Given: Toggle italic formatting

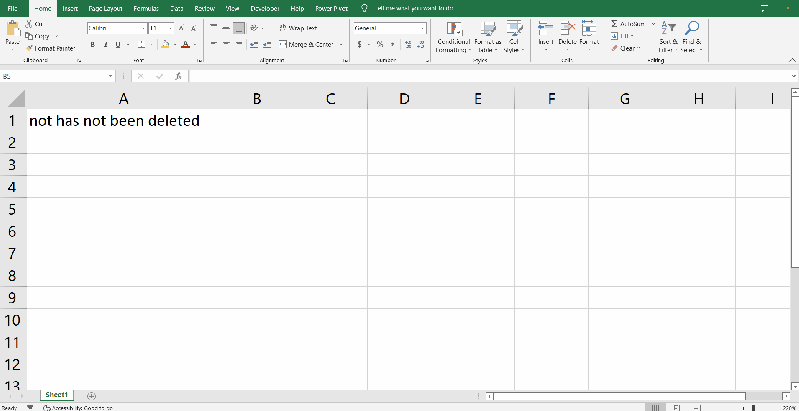Looking at the screenshot, I should pos(105,45).
